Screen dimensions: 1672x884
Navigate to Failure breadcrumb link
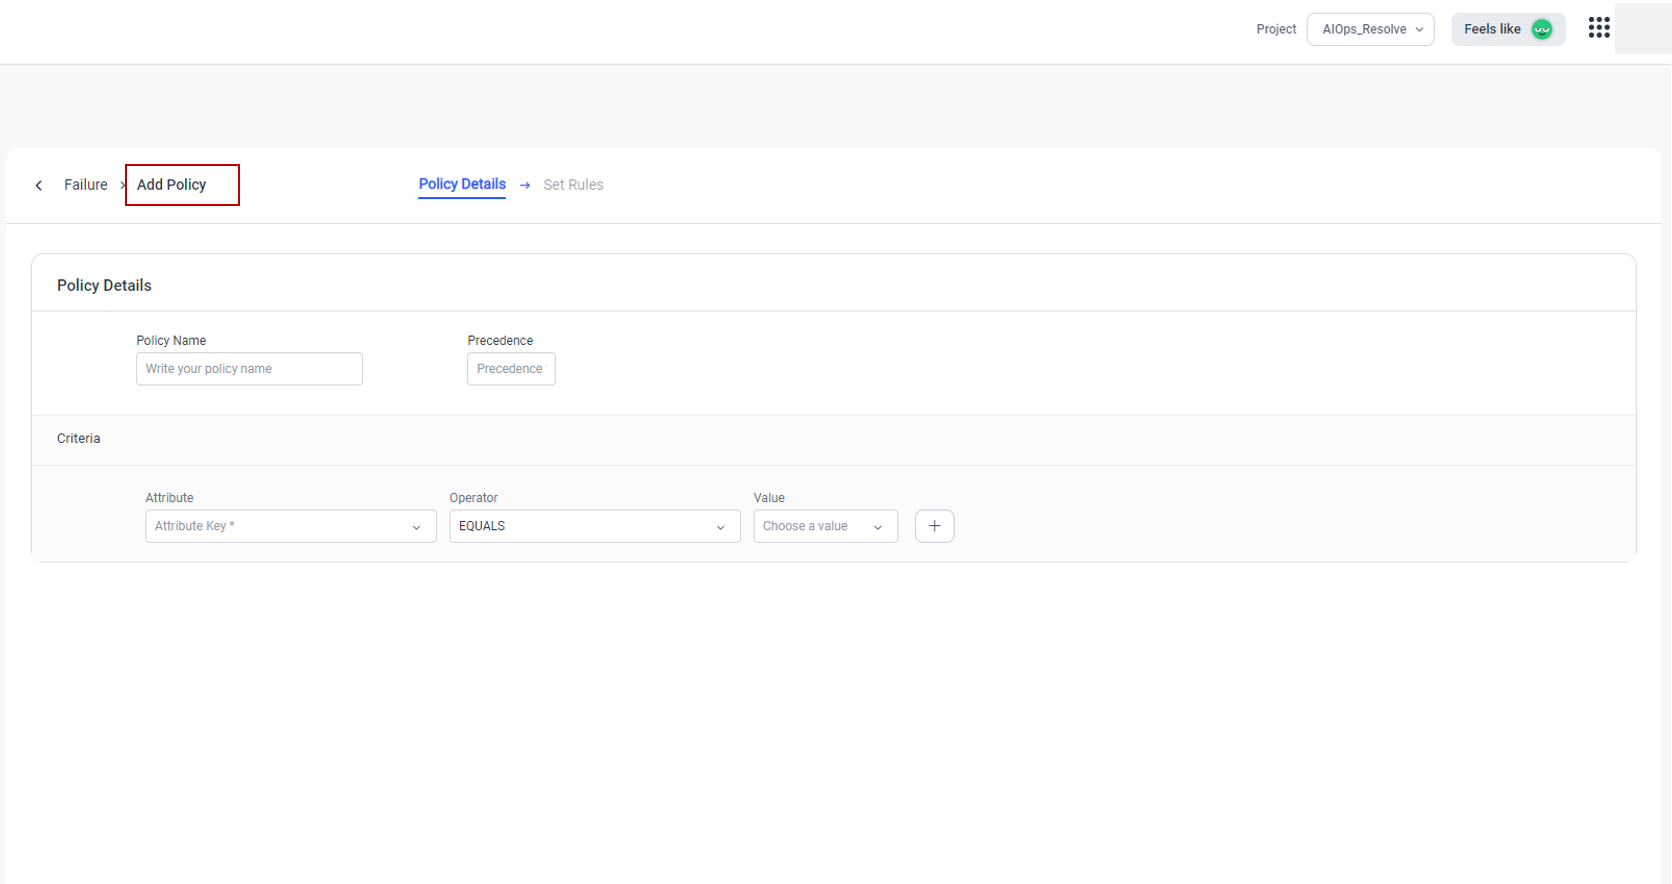coord(86,185)
